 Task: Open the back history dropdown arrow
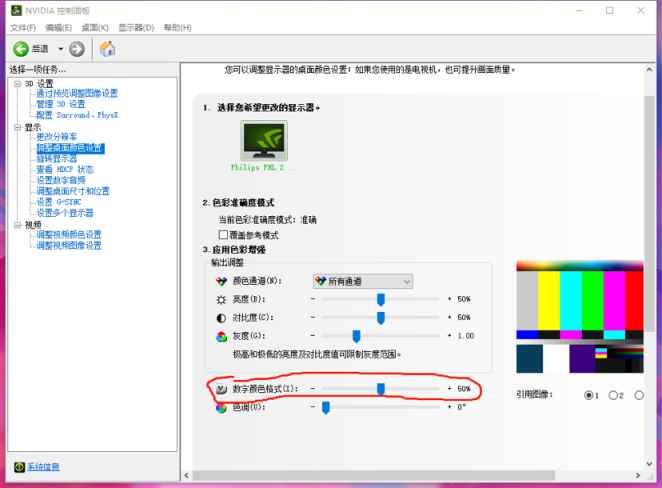(61, 48)
